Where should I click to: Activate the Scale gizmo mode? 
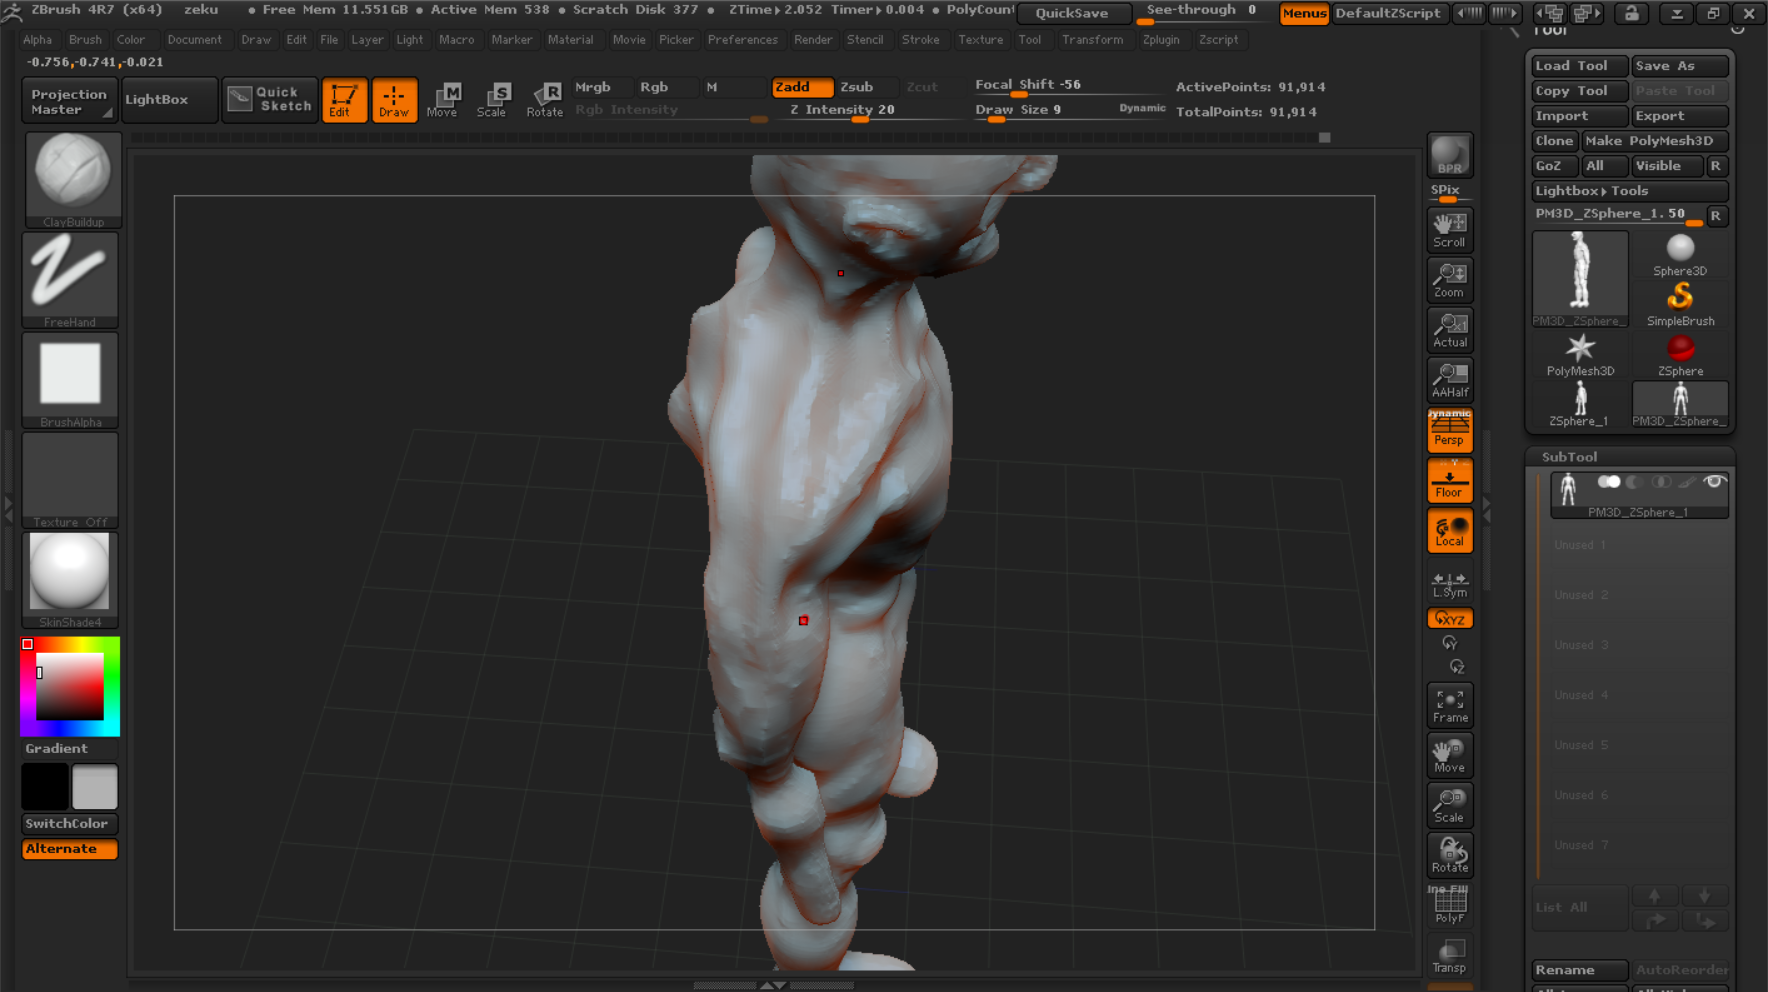[x=492, y=99]
